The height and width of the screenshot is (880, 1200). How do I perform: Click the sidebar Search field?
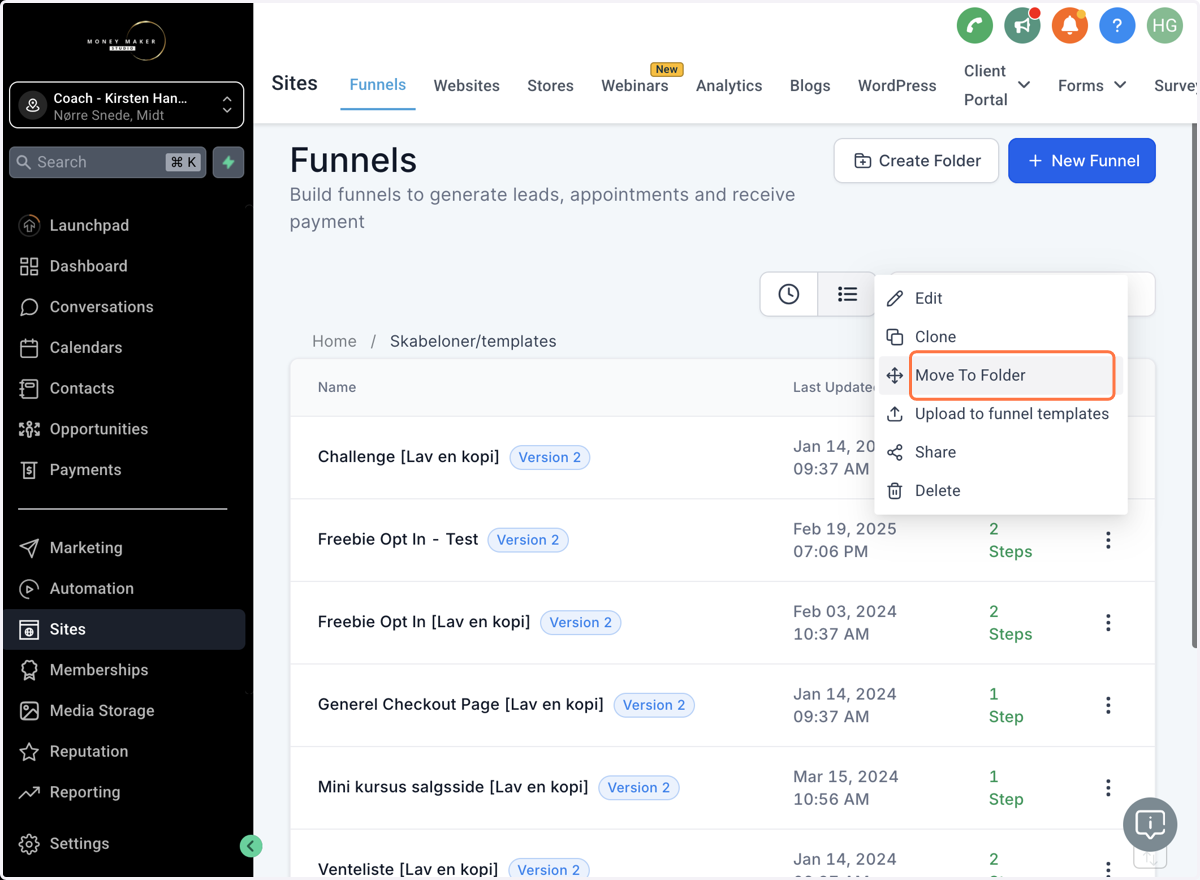(108, 162)
